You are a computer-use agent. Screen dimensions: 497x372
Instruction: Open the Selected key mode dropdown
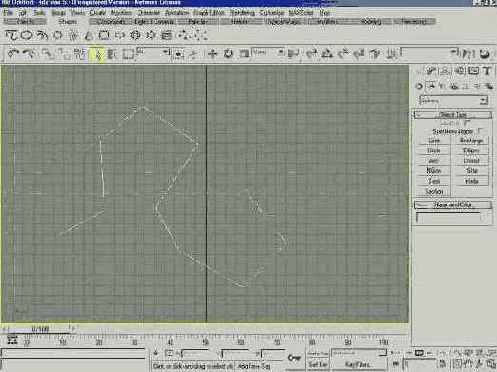click(359, 353)
